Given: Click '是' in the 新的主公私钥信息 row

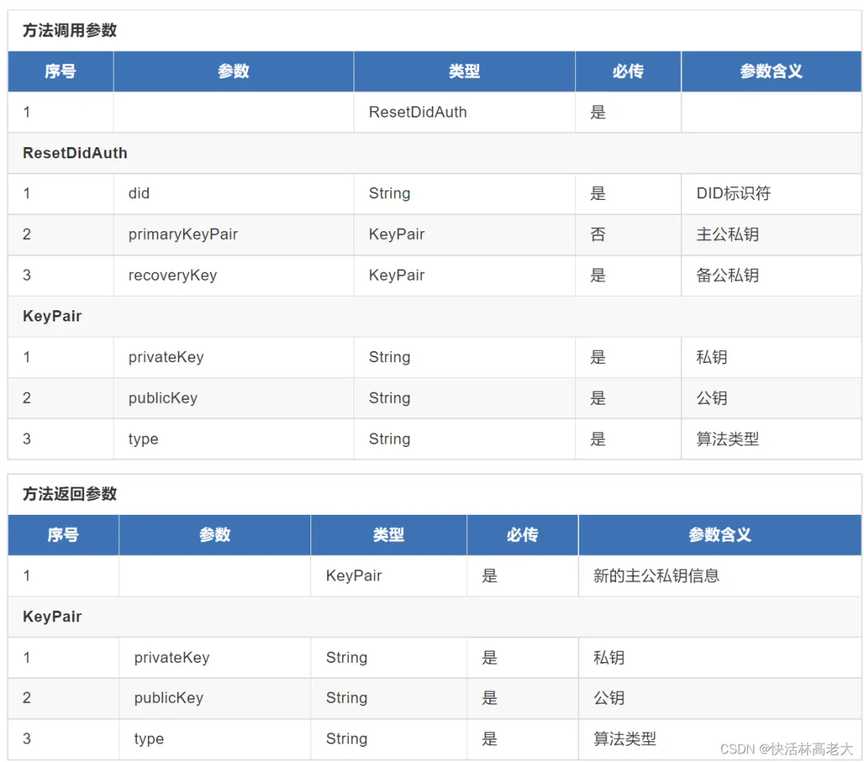Looking at the screenshot, I should tap(489, 576).
